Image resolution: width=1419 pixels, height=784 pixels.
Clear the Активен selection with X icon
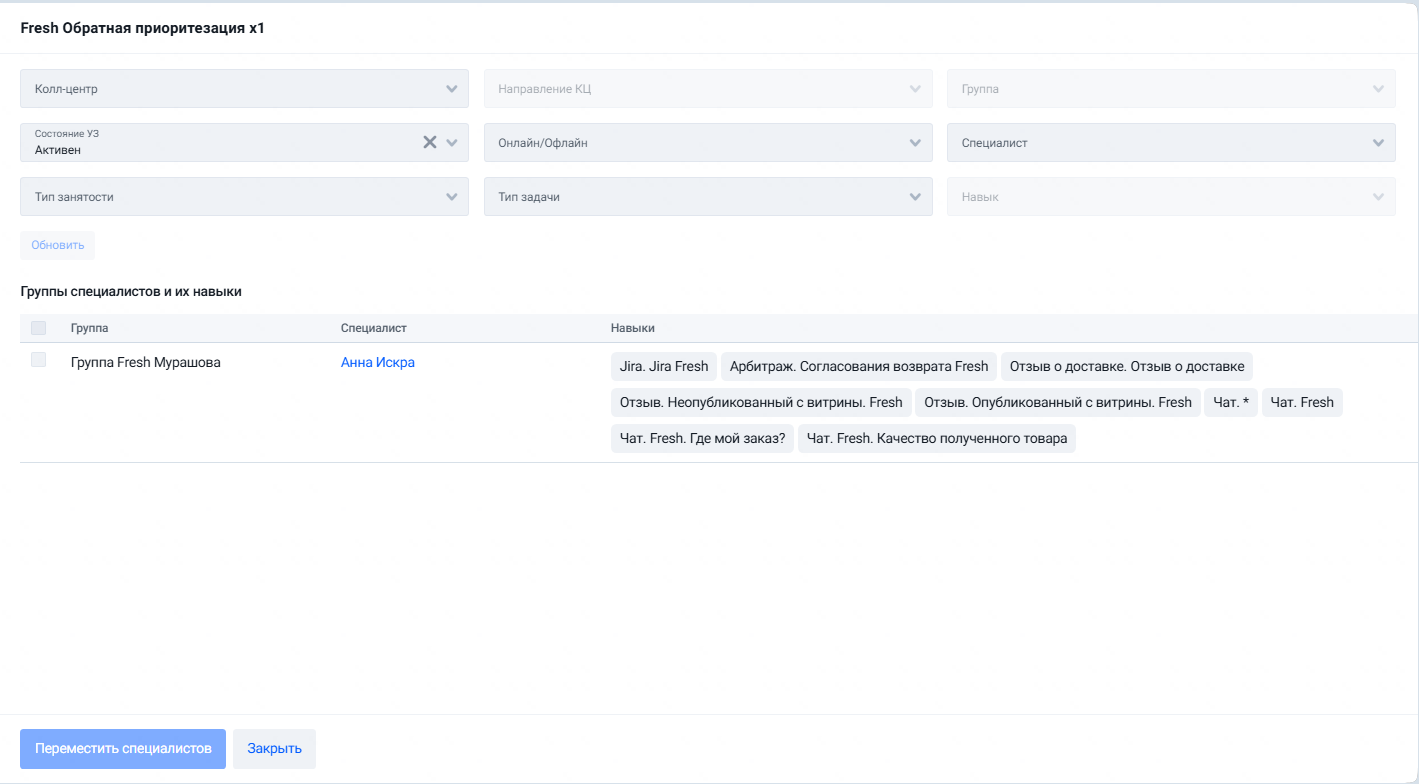430,142
